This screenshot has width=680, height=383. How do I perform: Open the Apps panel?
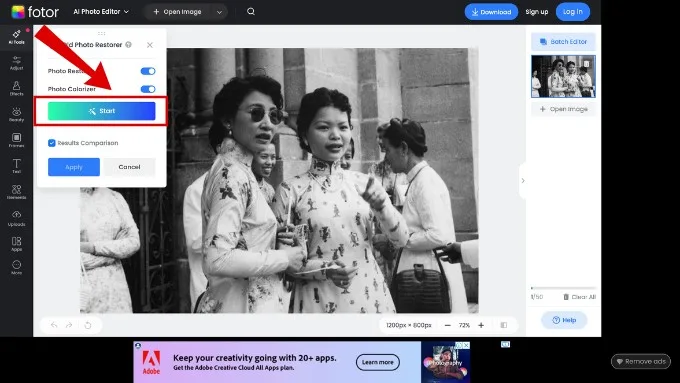(x=16, y=244)
